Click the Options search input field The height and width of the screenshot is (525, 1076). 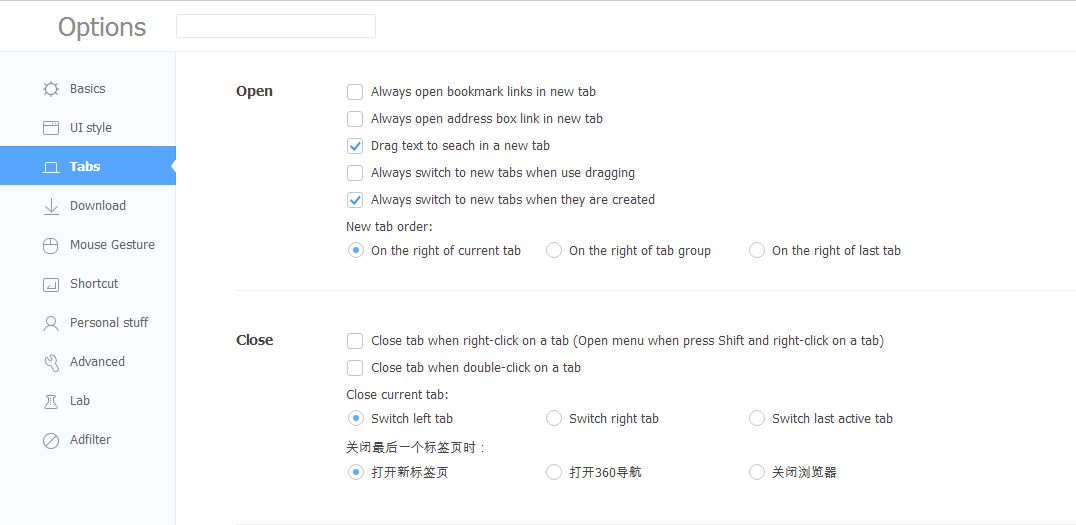[x=276, y=26]
